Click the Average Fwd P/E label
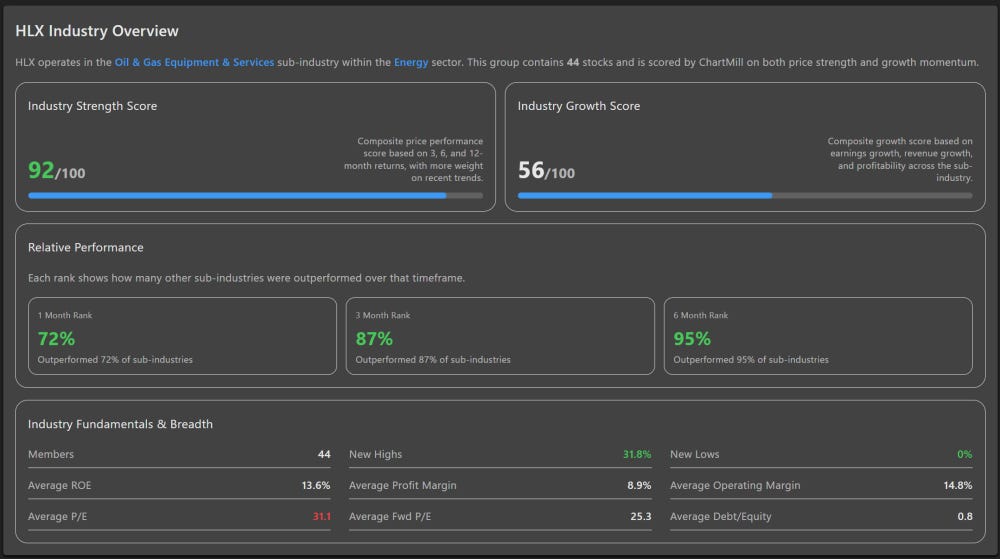The height and width of the screenshot is (559, 1000). tap(390, 516)
